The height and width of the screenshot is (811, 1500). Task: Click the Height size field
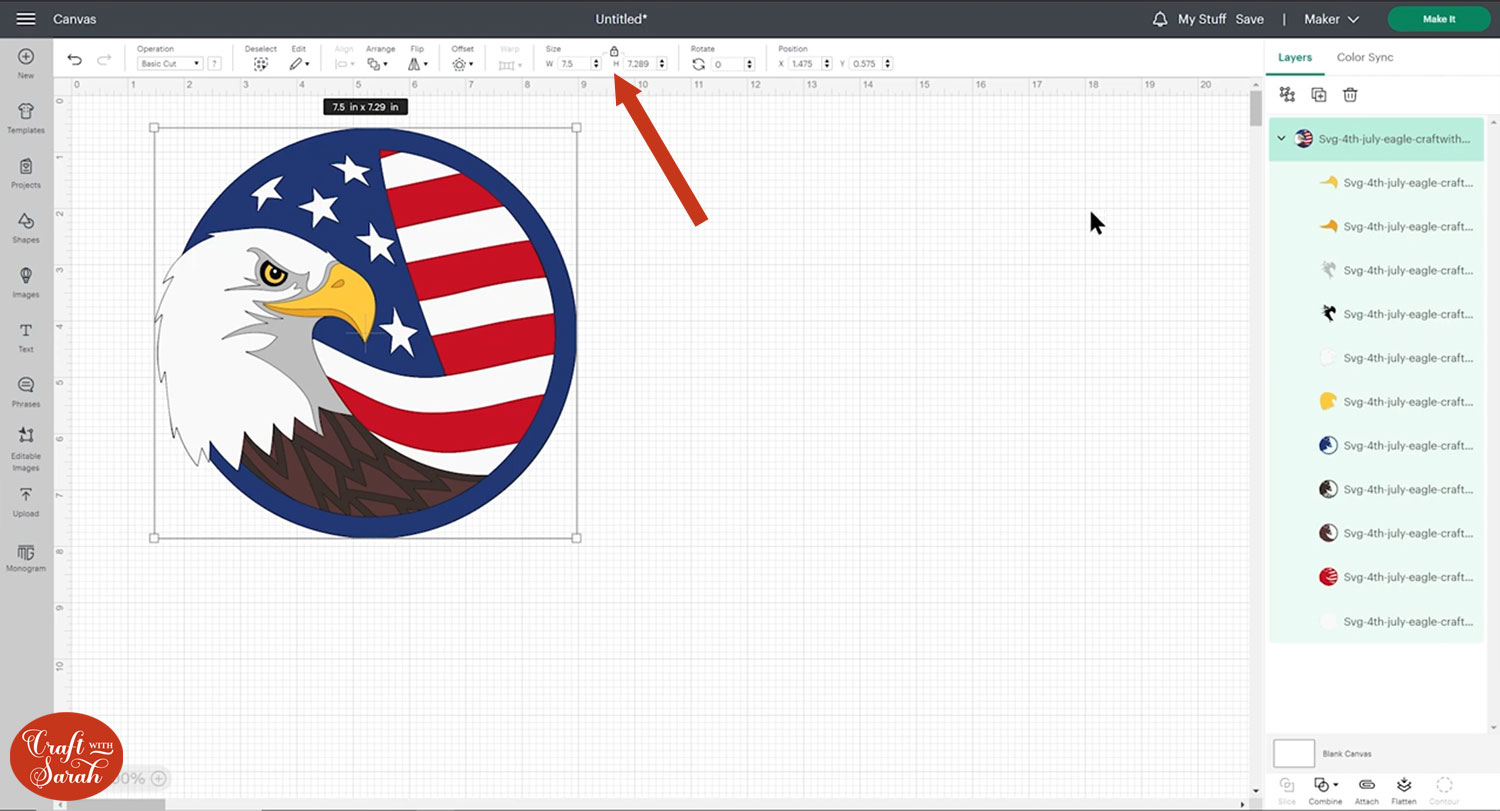[641, 64]
